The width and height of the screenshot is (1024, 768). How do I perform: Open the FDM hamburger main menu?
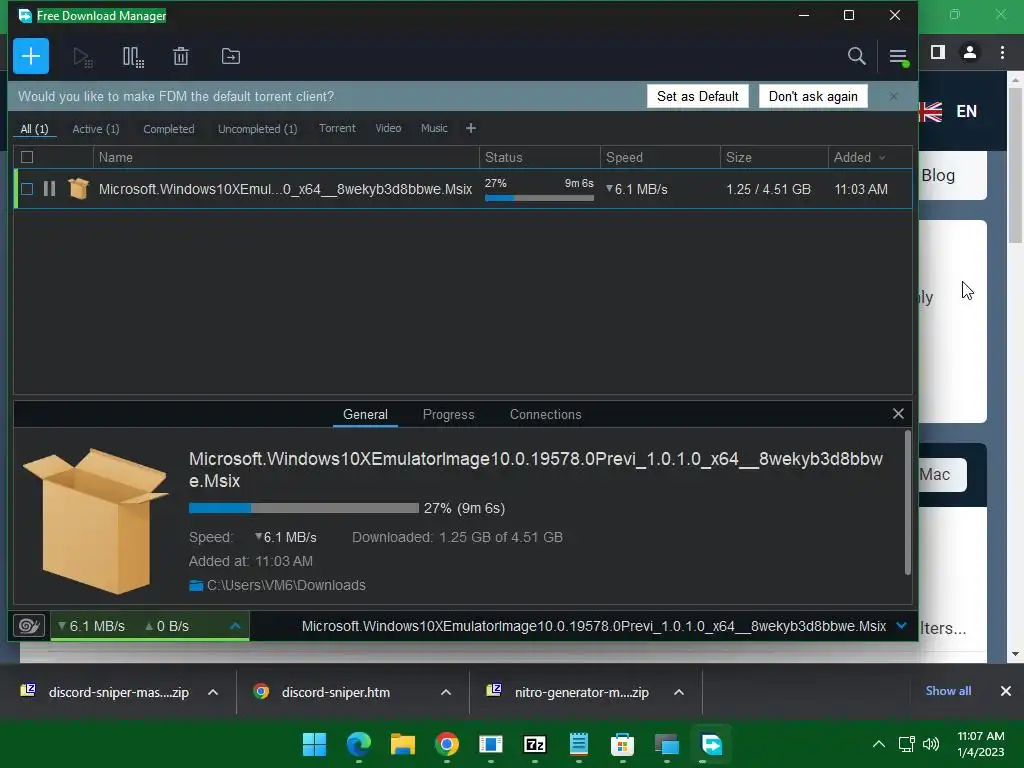tap(899, 57)
